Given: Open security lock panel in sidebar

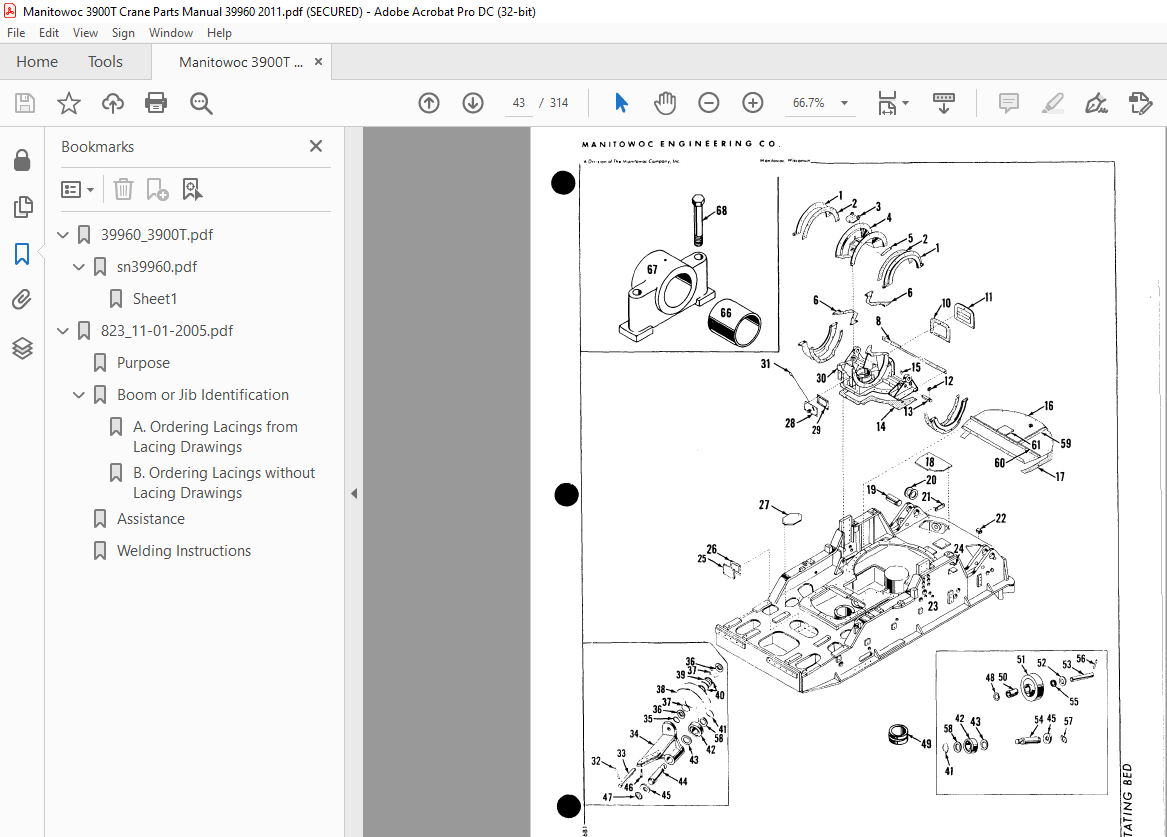Looking at the screenshot, I should (x=22, y=160).
